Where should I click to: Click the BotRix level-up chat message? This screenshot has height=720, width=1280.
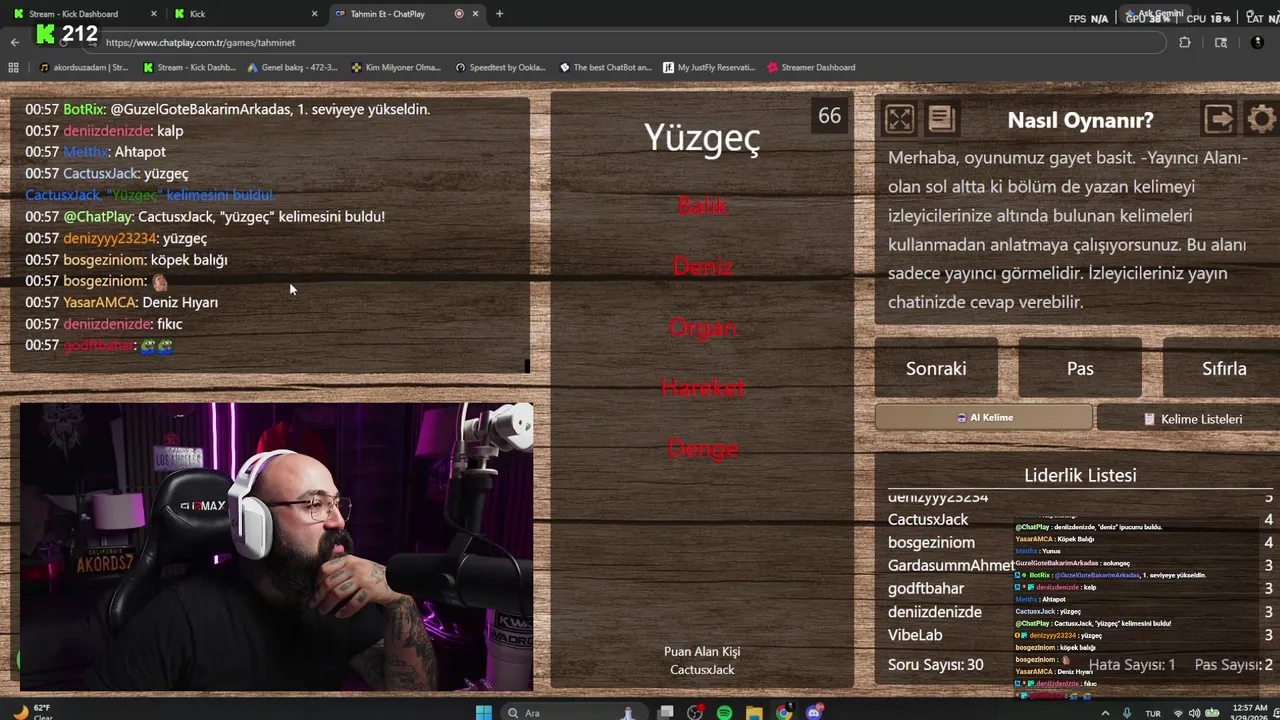point(227,109)
